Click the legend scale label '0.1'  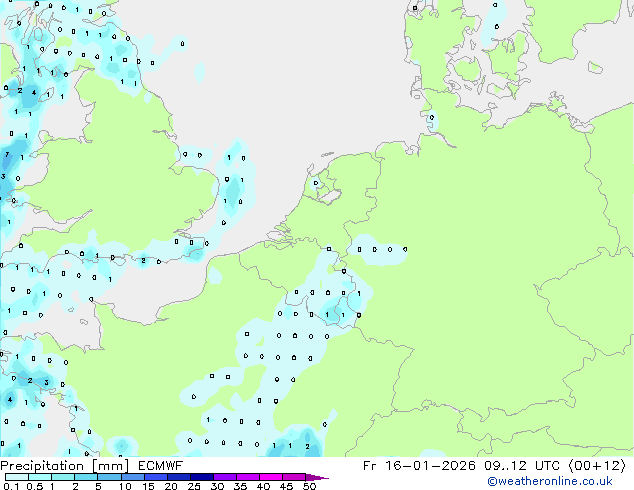[x=11, y=486]
